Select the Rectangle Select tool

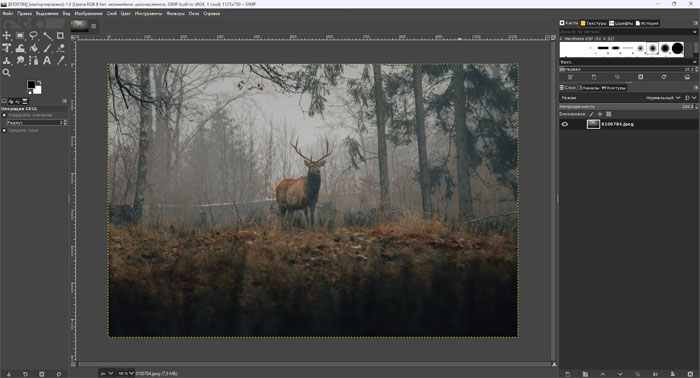point(20,36)
